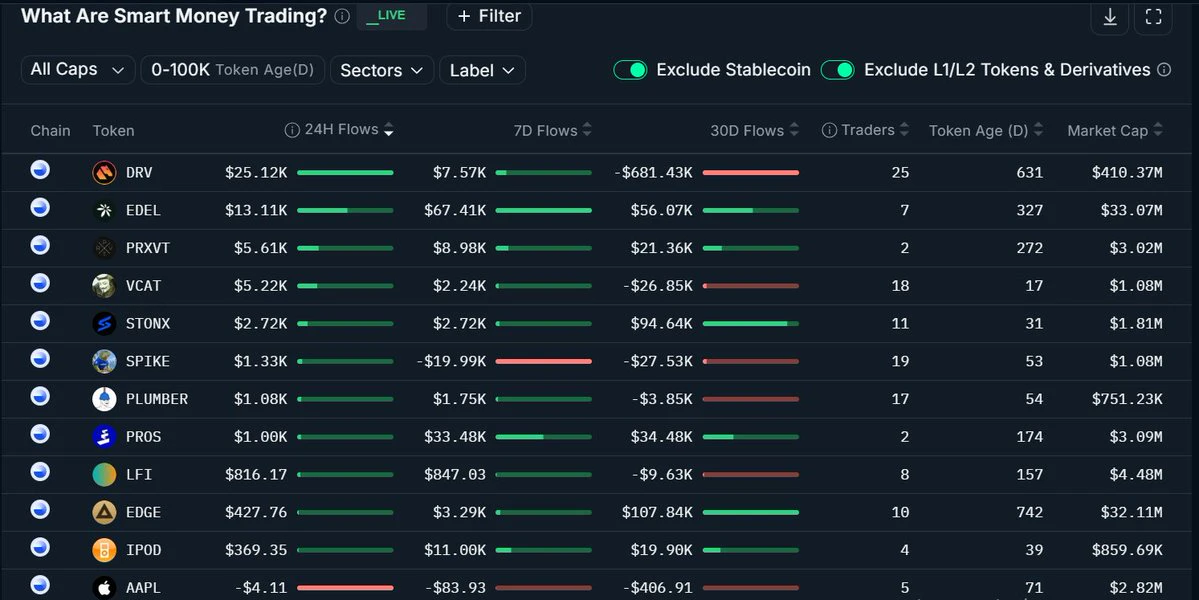Set the 0-100K Token Age range field

232,70
